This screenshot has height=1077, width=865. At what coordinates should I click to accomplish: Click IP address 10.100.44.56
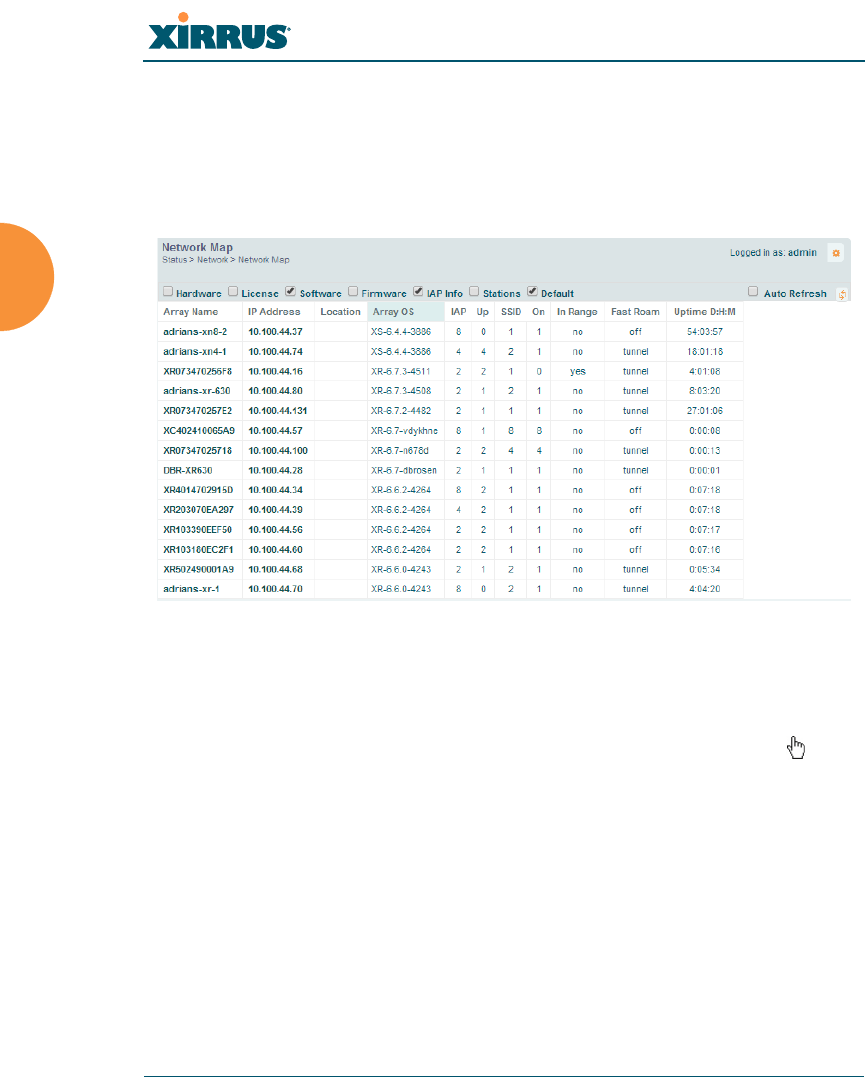click(276, 530)
